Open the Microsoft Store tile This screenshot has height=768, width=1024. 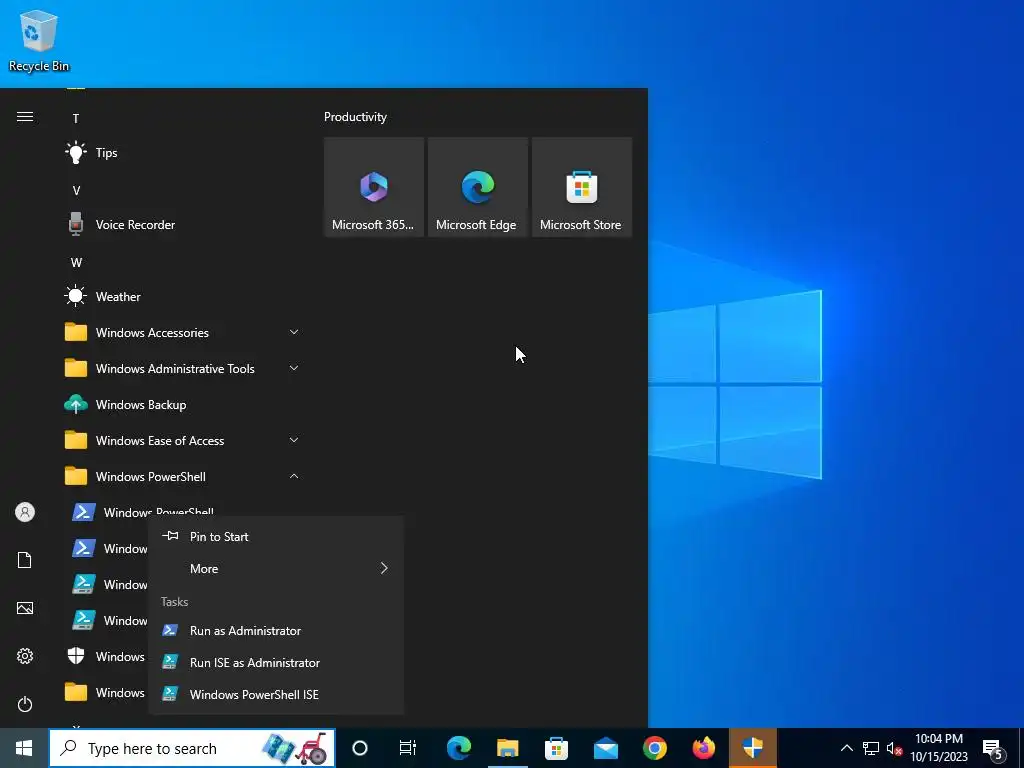click(x=582, y=187)
